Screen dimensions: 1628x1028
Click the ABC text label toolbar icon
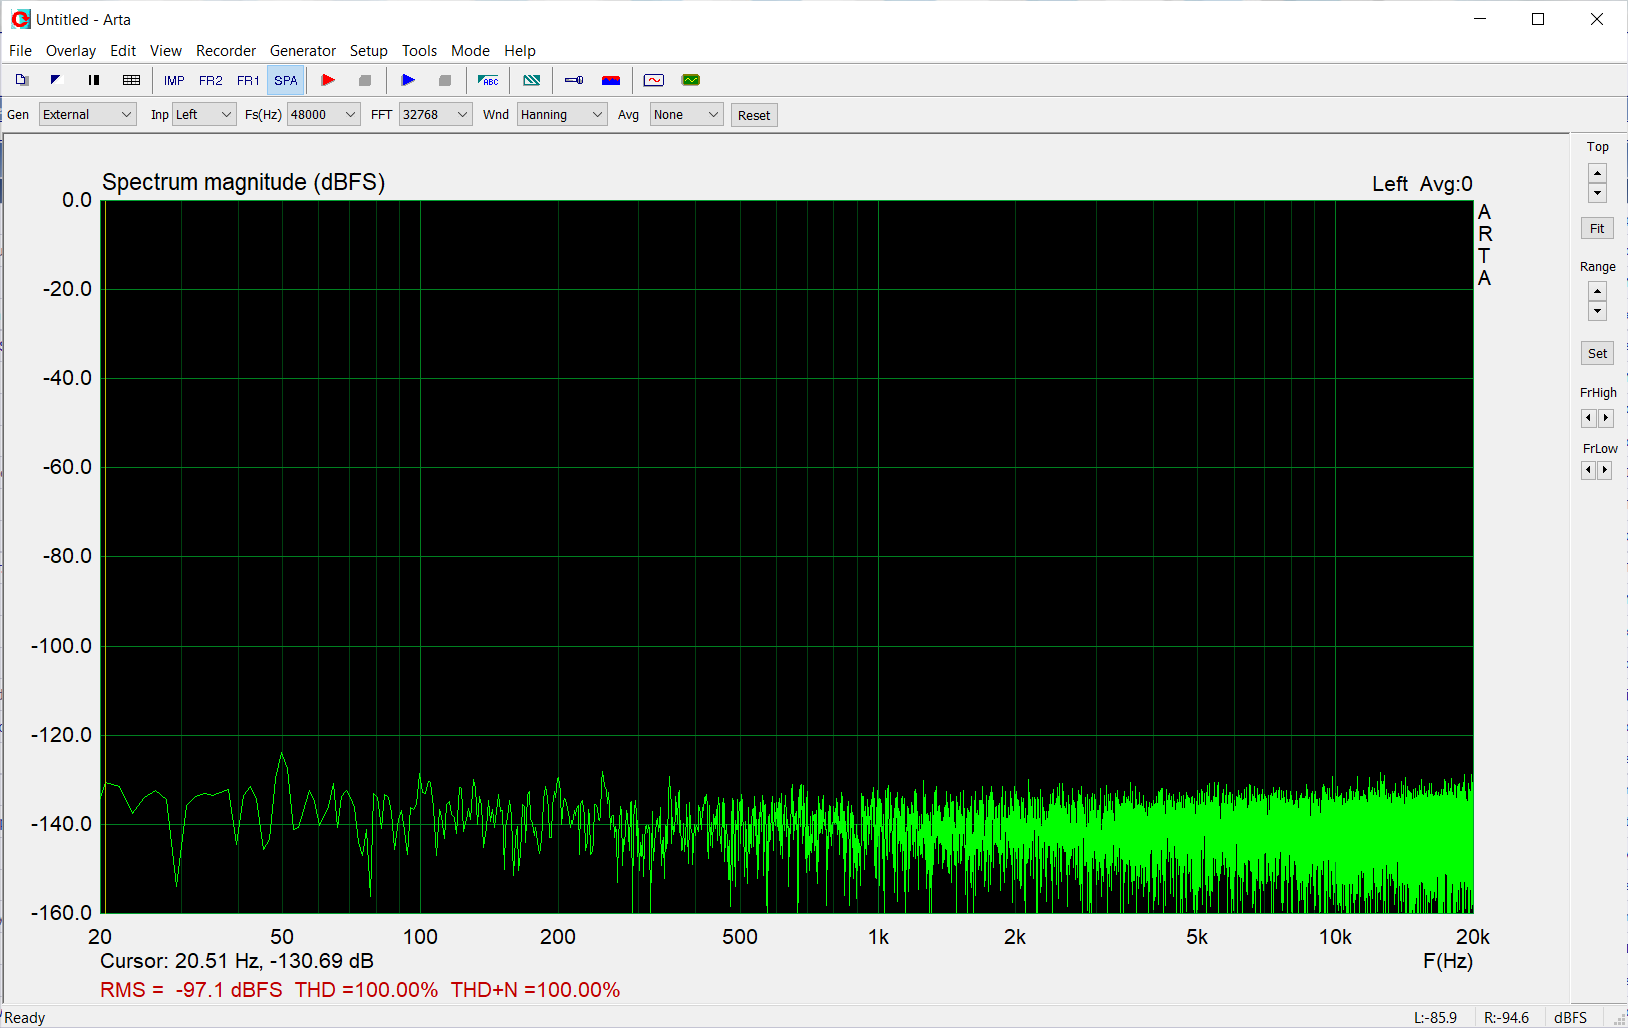[x=488, y=80]
